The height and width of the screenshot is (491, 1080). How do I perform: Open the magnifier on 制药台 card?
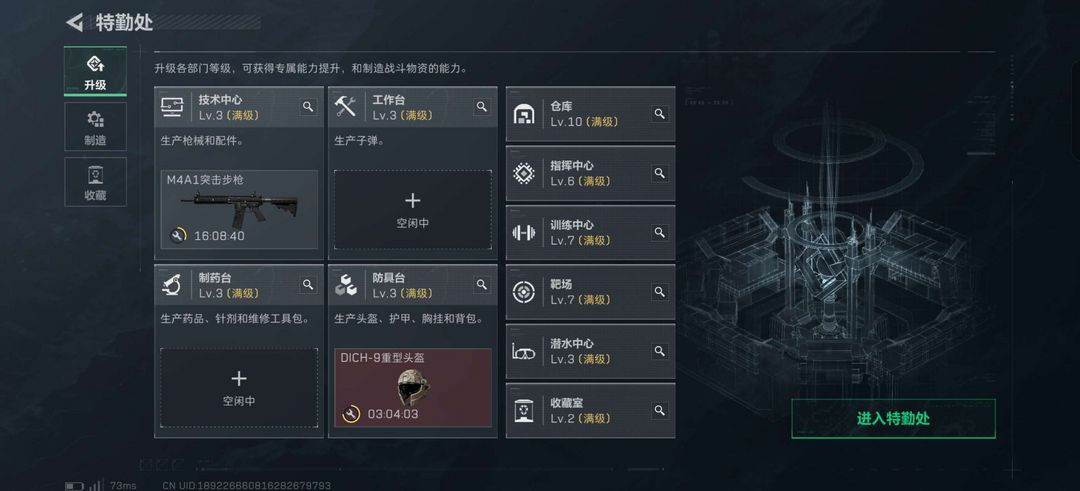[308, 284]
